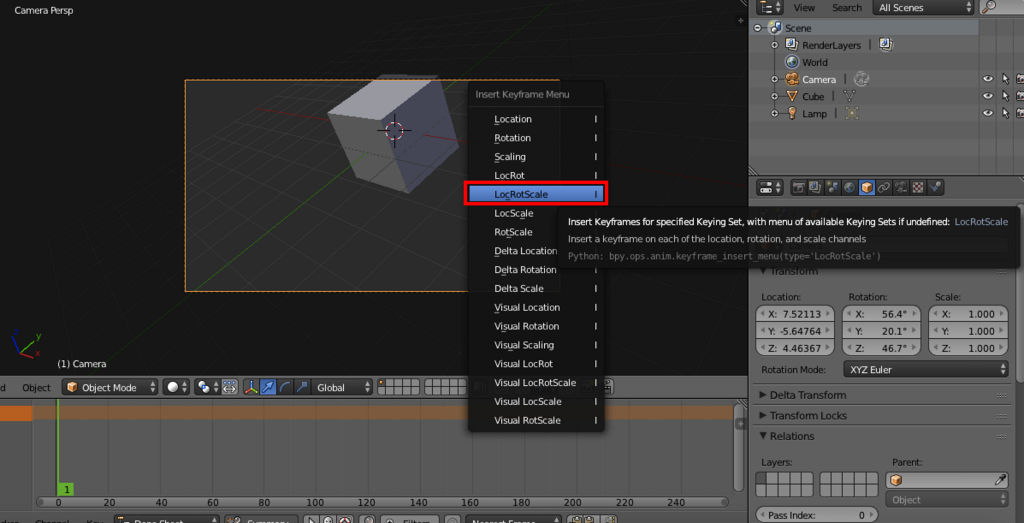Open the outliner View menu
The width and height of the screenshot is (1024, 523).
click(x=804, y=7)
